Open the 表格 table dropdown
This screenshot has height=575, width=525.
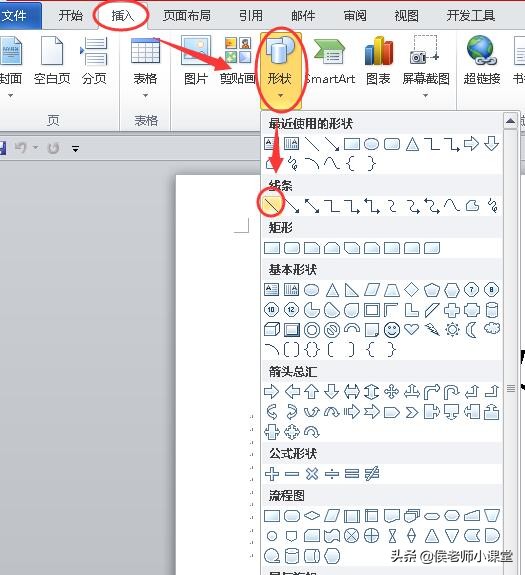click(x=145, y=68)
